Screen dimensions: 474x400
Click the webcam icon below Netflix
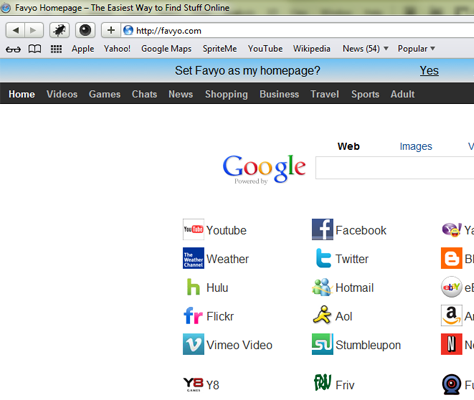point(452,384)
